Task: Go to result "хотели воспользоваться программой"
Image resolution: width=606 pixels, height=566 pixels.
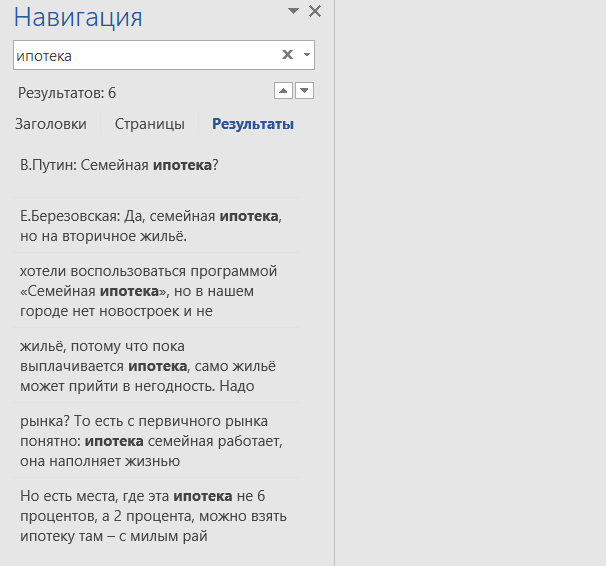Action: coord(150,290)
